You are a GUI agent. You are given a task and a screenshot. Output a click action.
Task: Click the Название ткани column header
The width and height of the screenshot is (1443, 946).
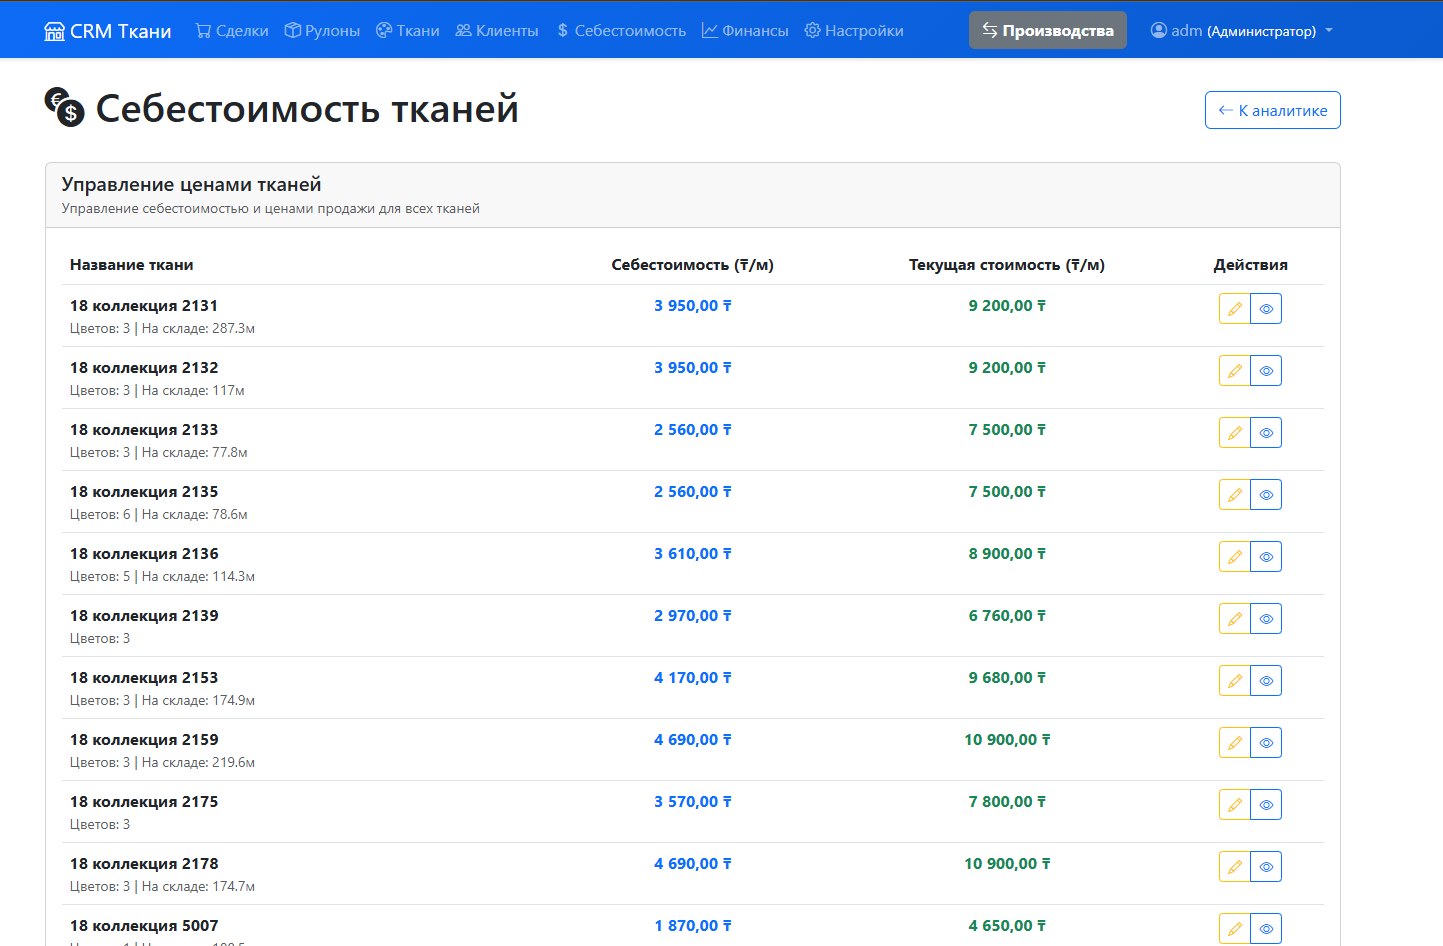point(132,265)
